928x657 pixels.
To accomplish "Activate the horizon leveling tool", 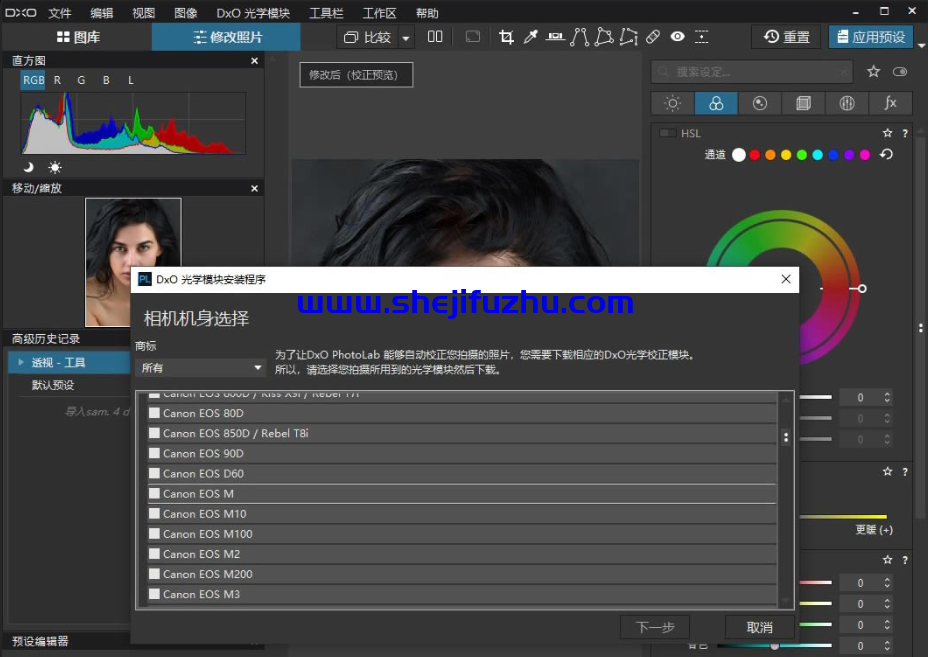I will (x=555, y=37).
